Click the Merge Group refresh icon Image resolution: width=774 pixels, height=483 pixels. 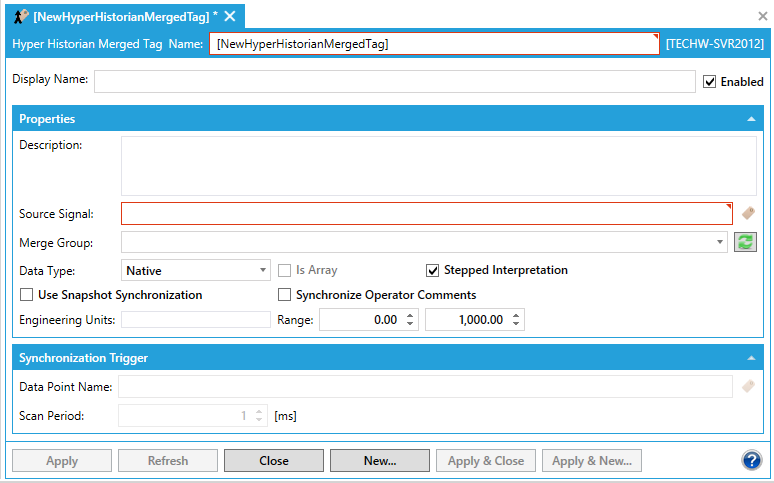(745, 242)
